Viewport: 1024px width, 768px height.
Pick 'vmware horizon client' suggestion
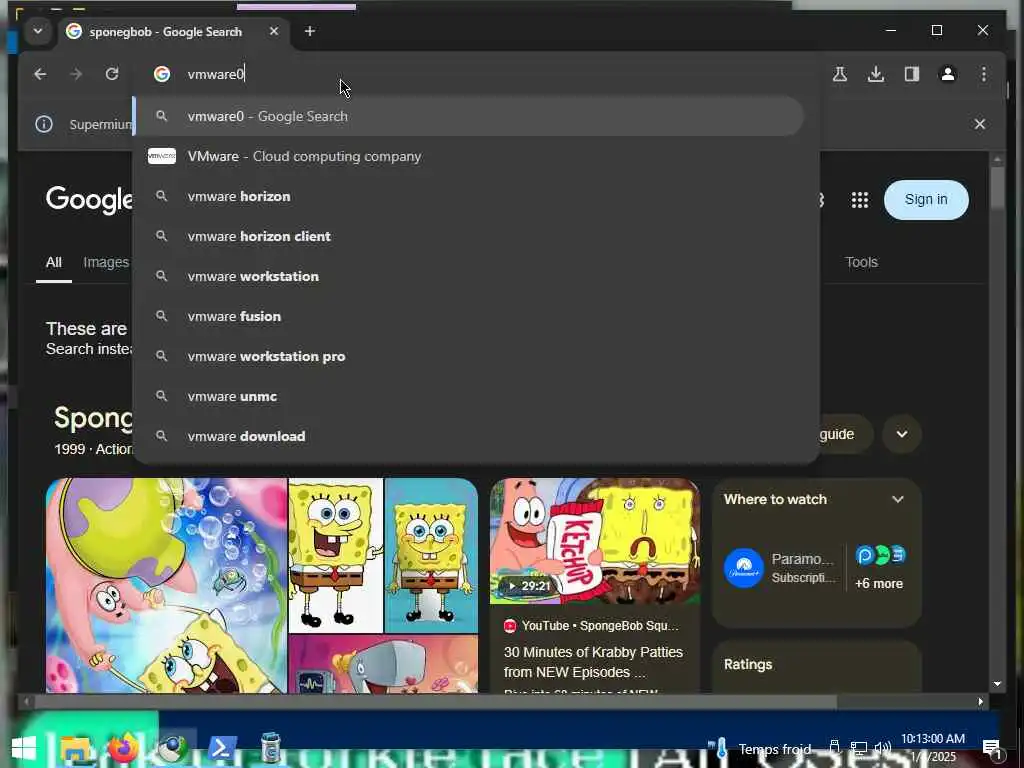pyautogui.click(x=469, y=236)
